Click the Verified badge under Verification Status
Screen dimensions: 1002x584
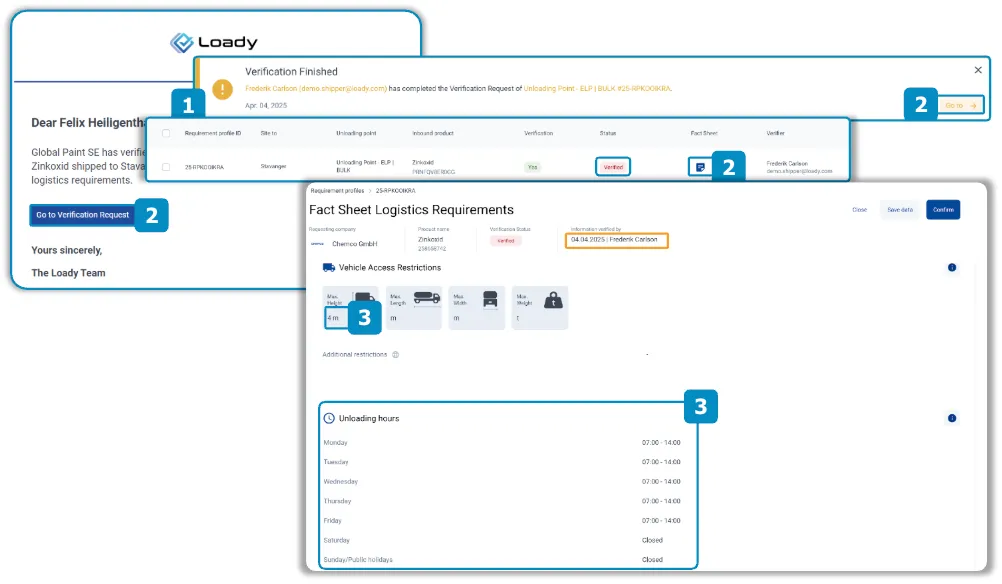(x=505, y=241)
